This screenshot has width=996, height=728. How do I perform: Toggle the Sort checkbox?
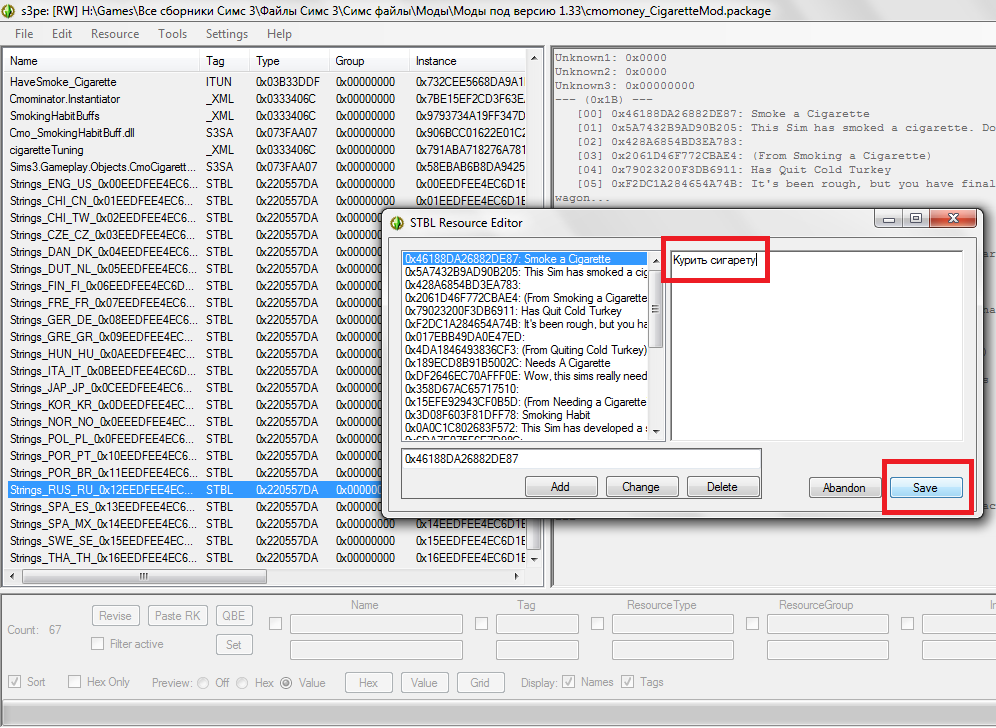coord(15,682)
